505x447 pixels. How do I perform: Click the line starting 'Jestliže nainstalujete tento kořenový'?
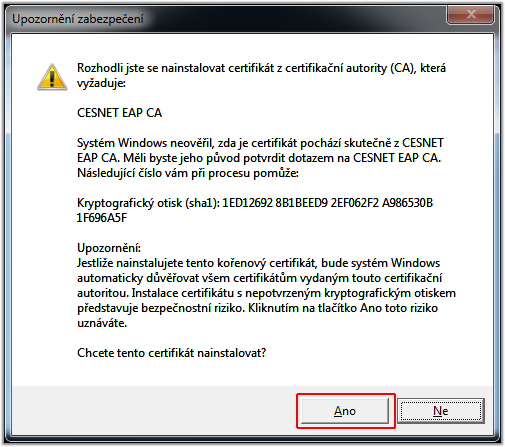(x=258, y=263)
